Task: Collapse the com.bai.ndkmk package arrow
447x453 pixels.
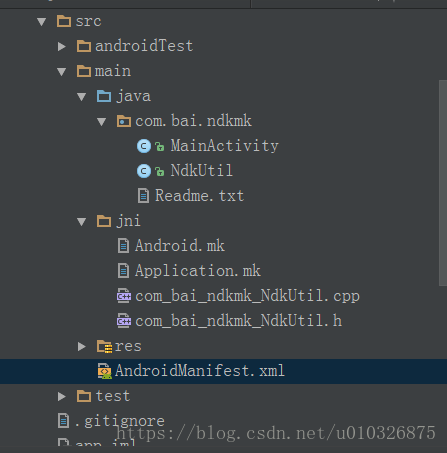Action: pos(102,122)
